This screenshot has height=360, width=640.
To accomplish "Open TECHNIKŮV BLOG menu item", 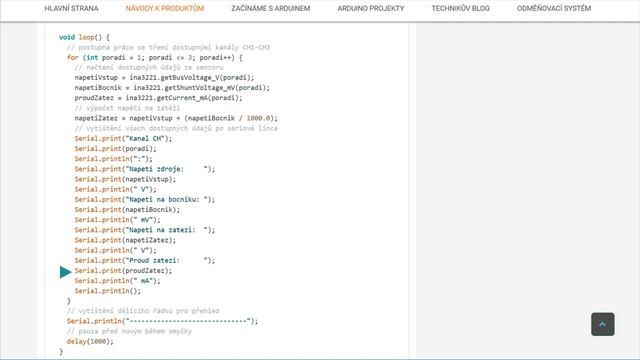I will click(x=460, y=8).
